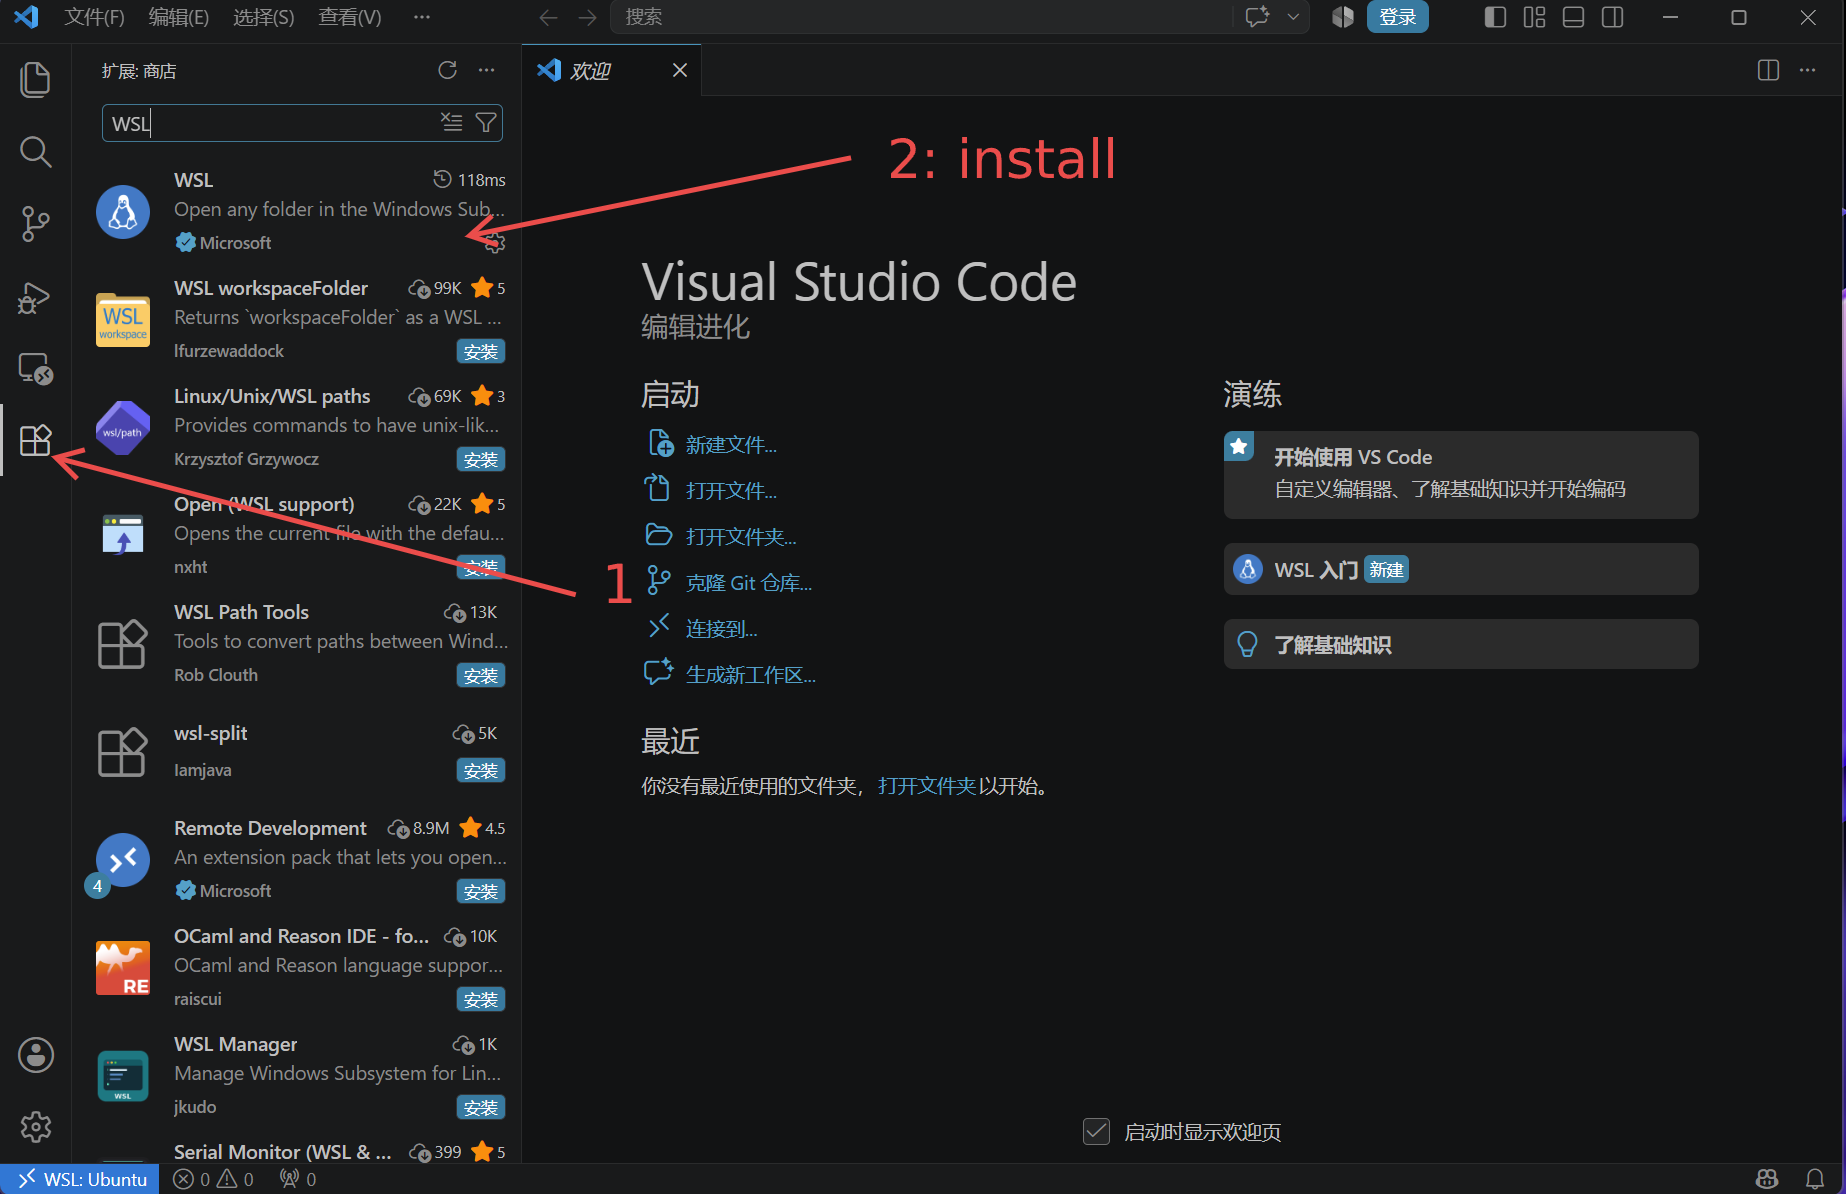Open the Accounts menu icon
This screenshot has width=1846, height=1194.
click(x=36, y=1055)
